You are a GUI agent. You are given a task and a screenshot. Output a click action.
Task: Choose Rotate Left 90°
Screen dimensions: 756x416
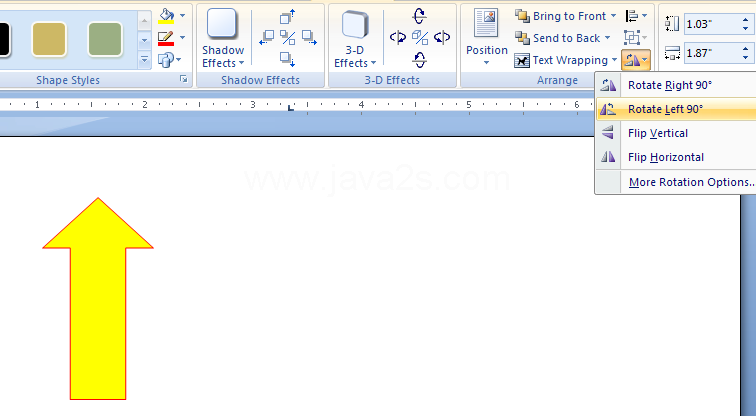click(676, 109)
